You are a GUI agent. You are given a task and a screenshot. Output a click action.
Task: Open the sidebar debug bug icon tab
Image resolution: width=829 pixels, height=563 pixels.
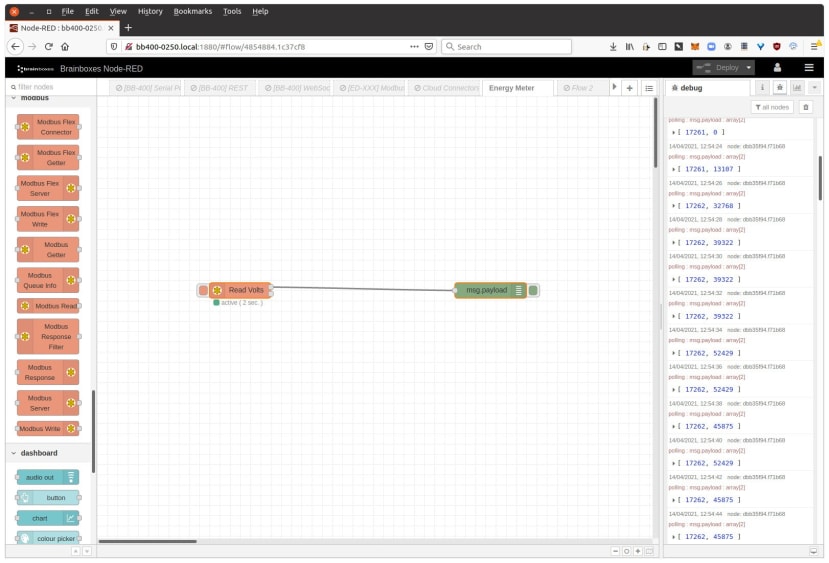[x=779, y=88]
